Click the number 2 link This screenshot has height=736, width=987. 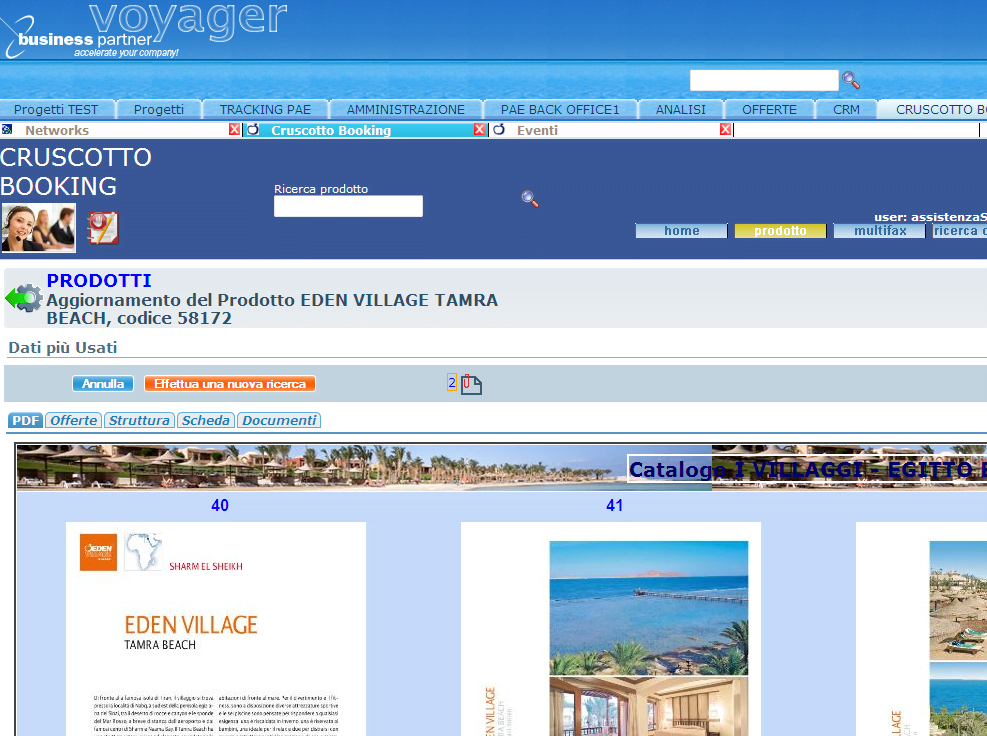coord(451,382)
